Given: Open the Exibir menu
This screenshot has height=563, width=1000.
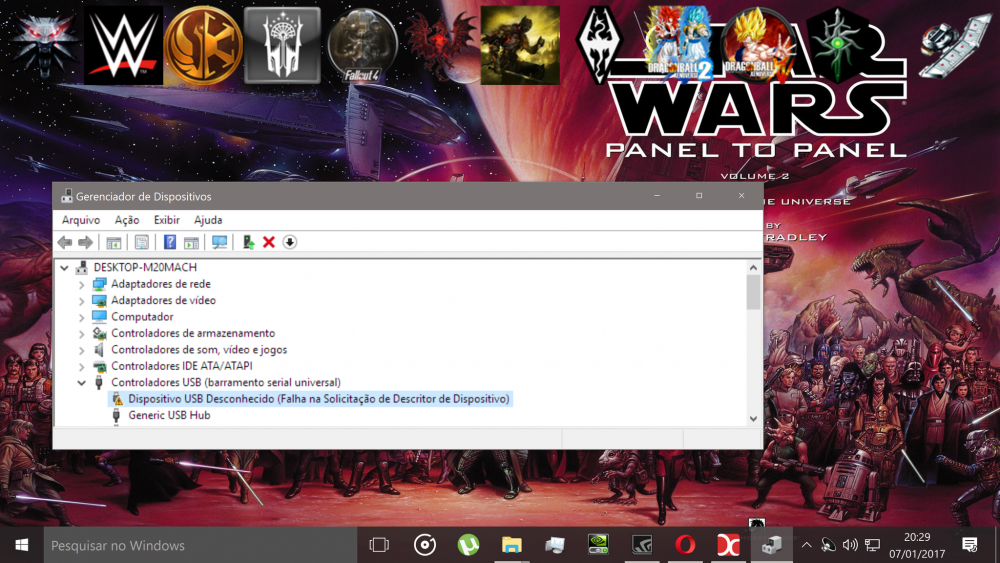Looking at the screenshot, I should 166,220.
